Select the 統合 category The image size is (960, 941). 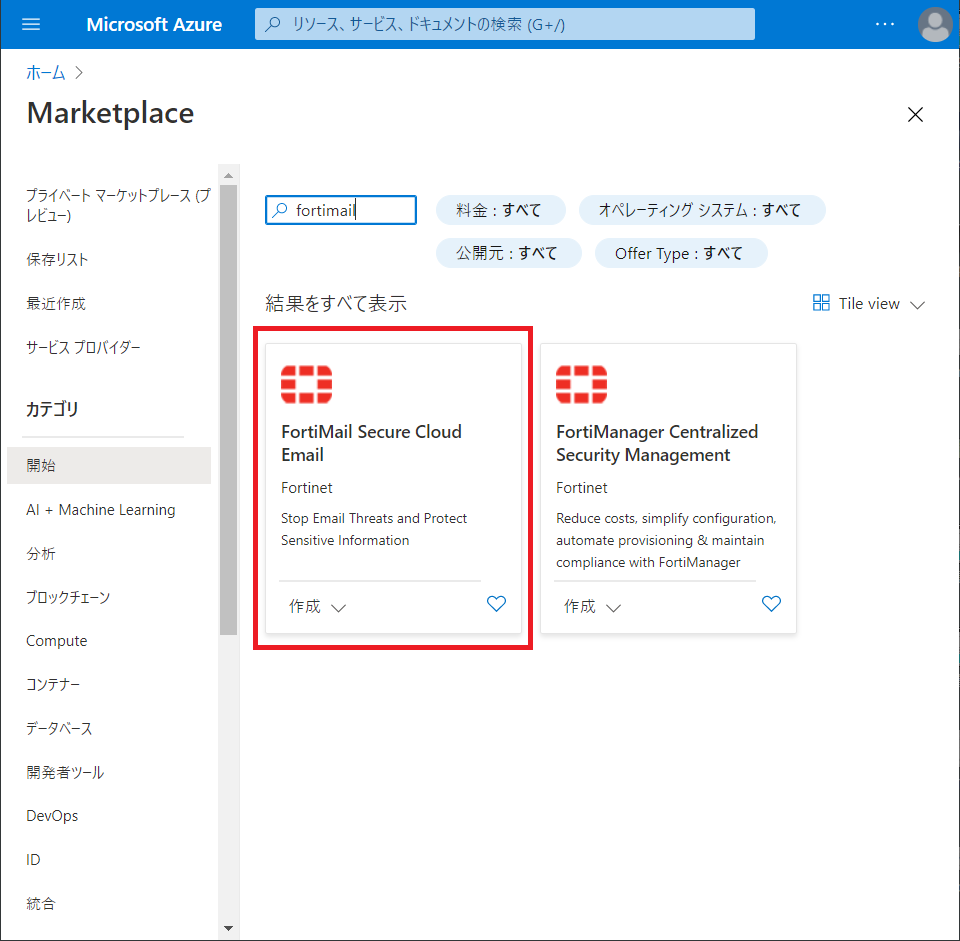click(40, 904)
